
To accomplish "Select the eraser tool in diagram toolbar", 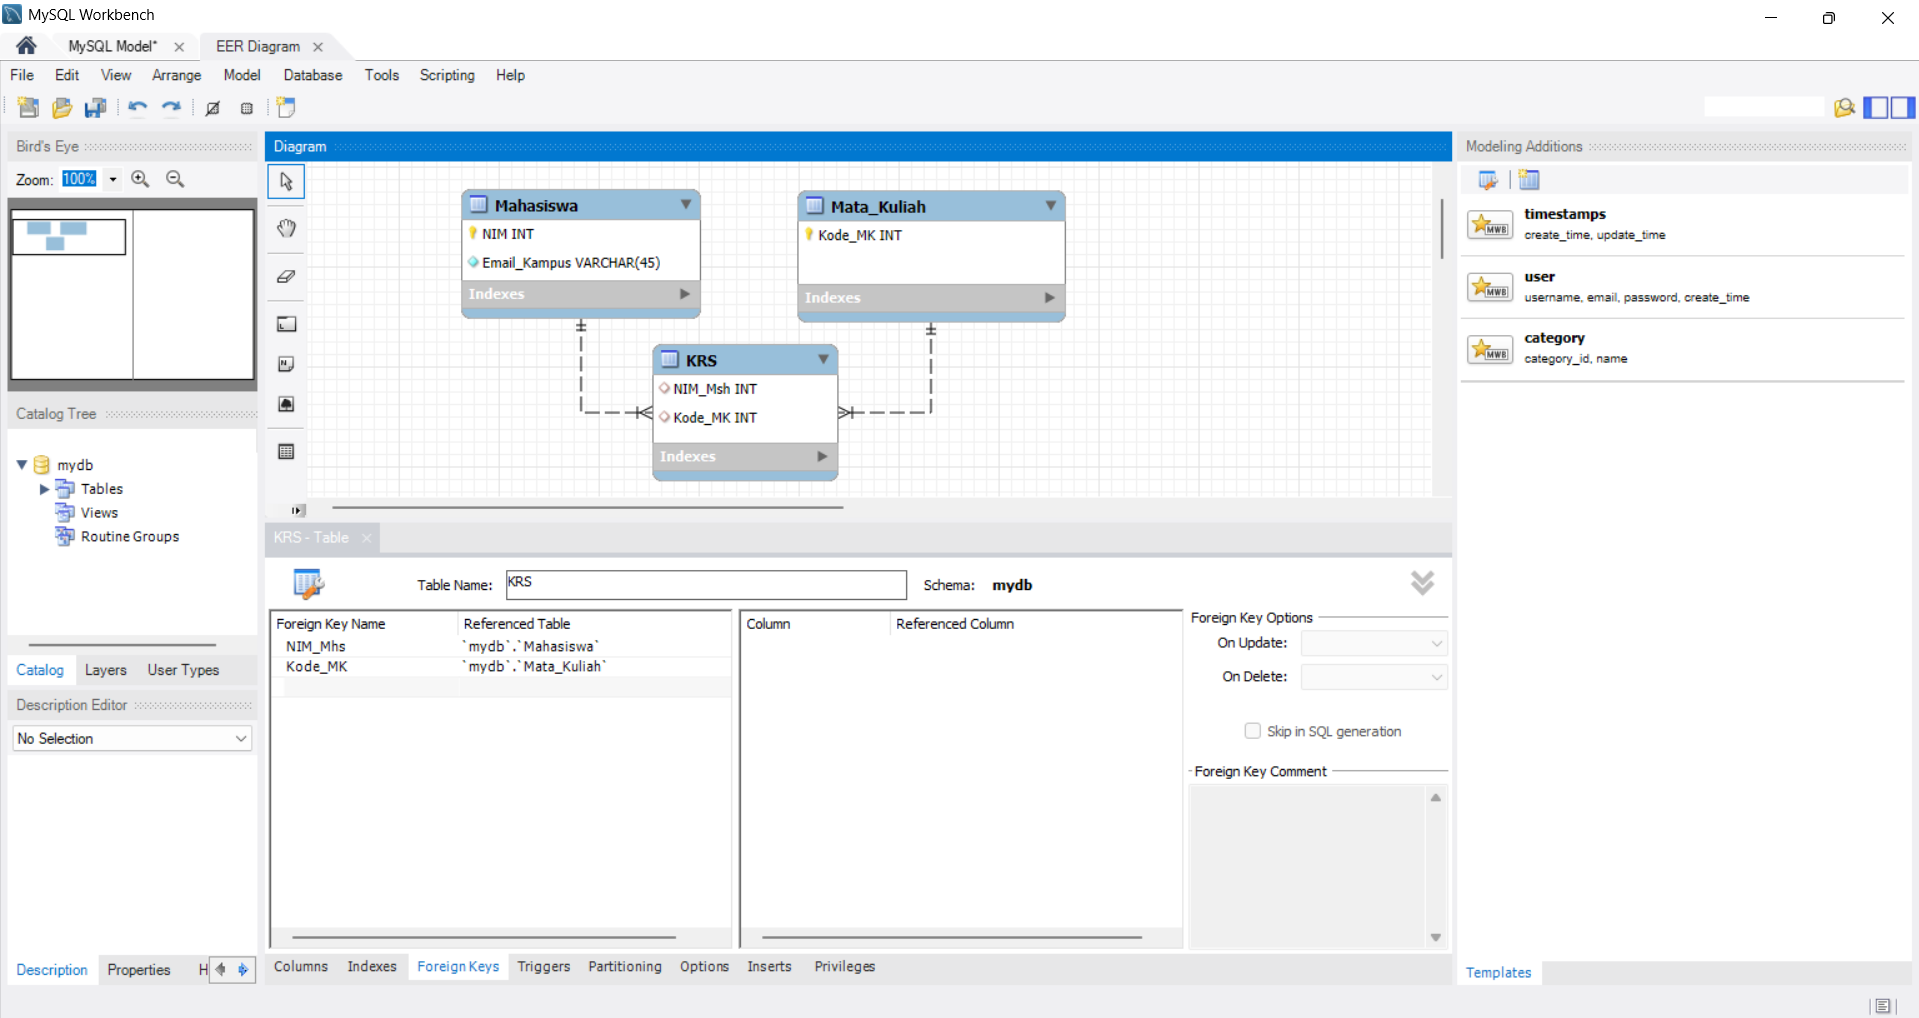I will [286, 276].
